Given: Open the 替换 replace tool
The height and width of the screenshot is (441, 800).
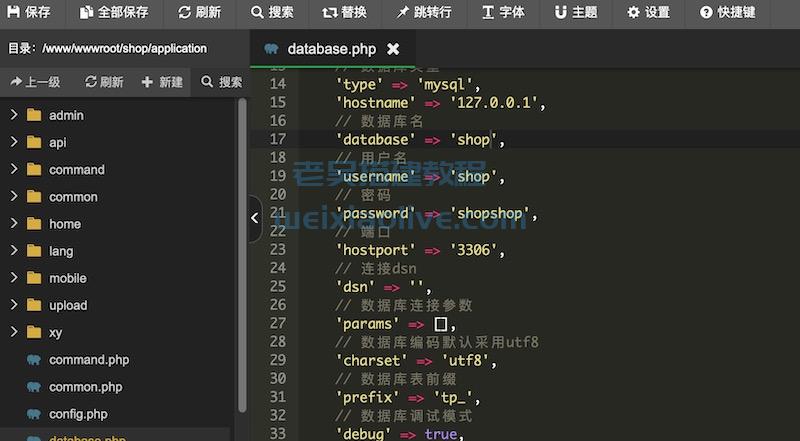Looking at the screenshot, I should coord(345,12).
